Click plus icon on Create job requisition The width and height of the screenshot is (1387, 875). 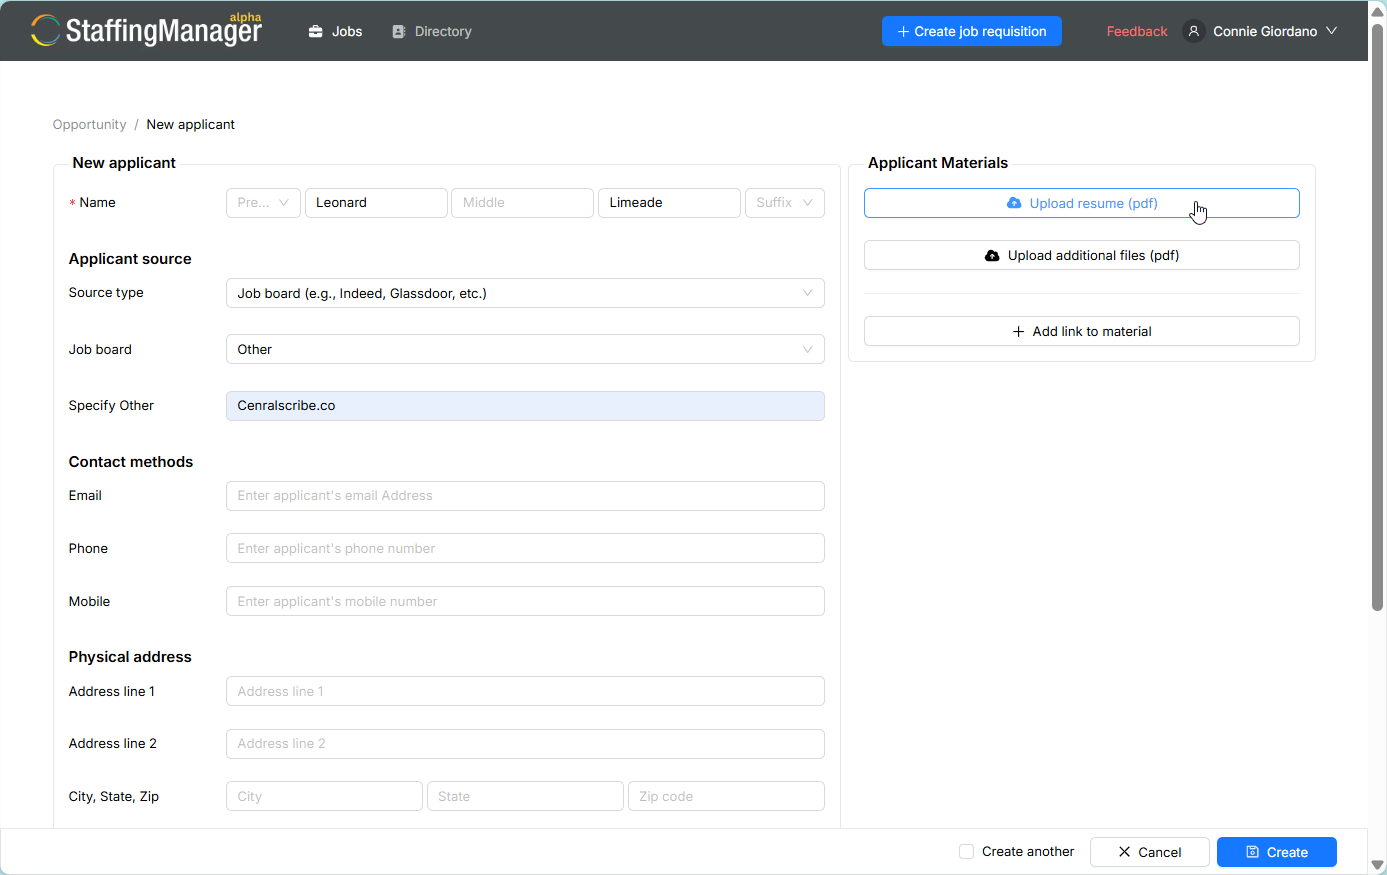tap(904, 31)
